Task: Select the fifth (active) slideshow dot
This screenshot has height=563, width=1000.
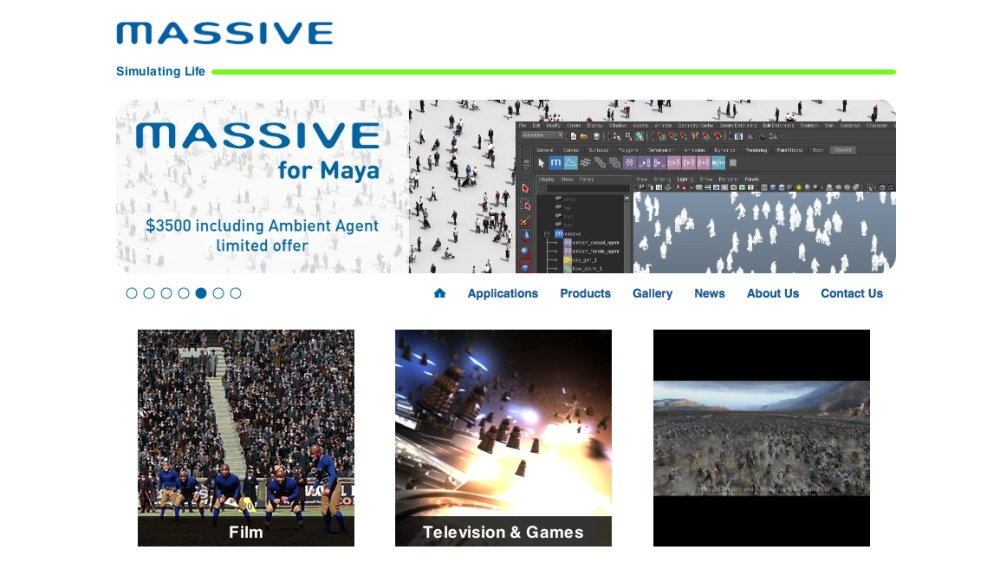Action: [201, 293]
